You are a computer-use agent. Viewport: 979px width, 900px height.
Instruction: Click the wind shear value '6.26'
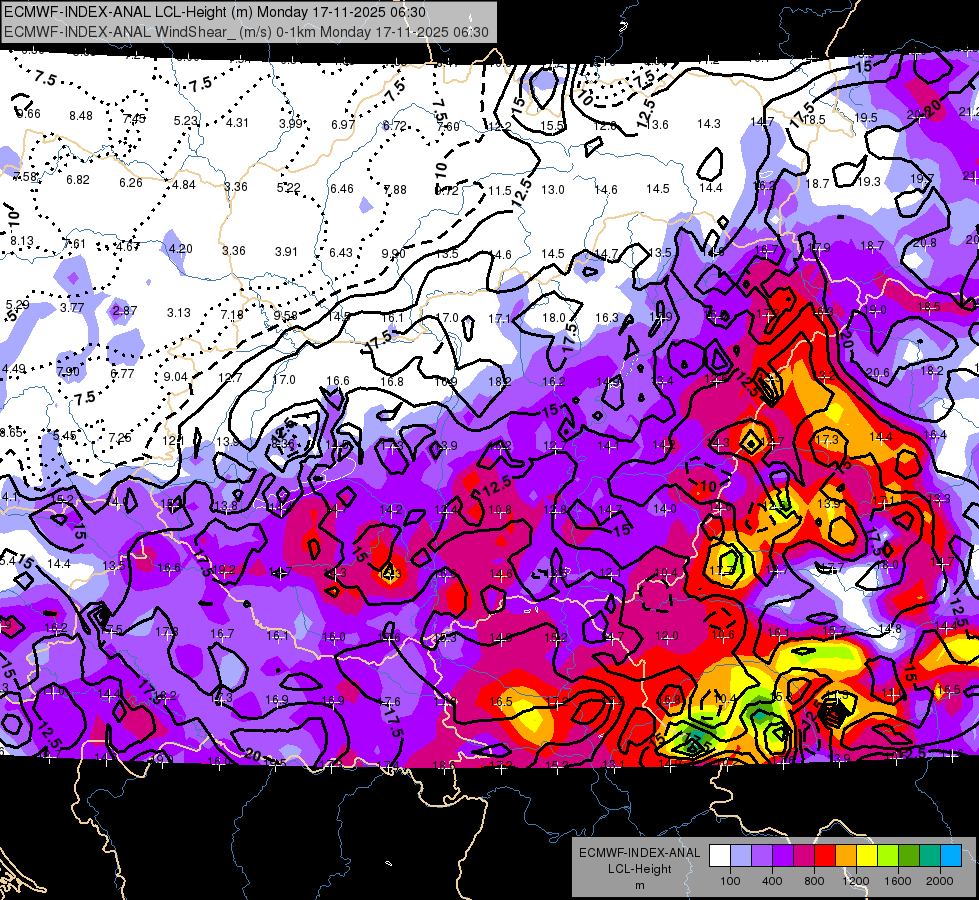pyautogui.click(x=130, y=182)
